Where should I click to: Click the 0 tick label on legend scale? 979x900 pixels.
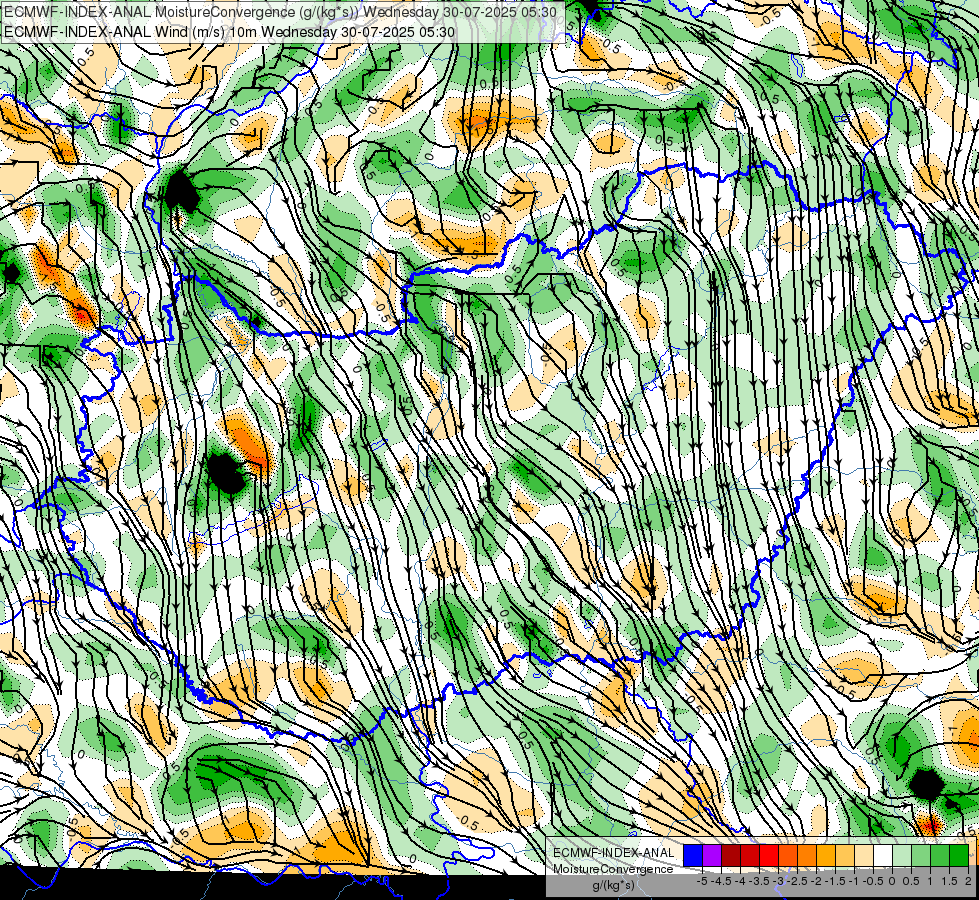pyautogui.click(x=892, y=881)
